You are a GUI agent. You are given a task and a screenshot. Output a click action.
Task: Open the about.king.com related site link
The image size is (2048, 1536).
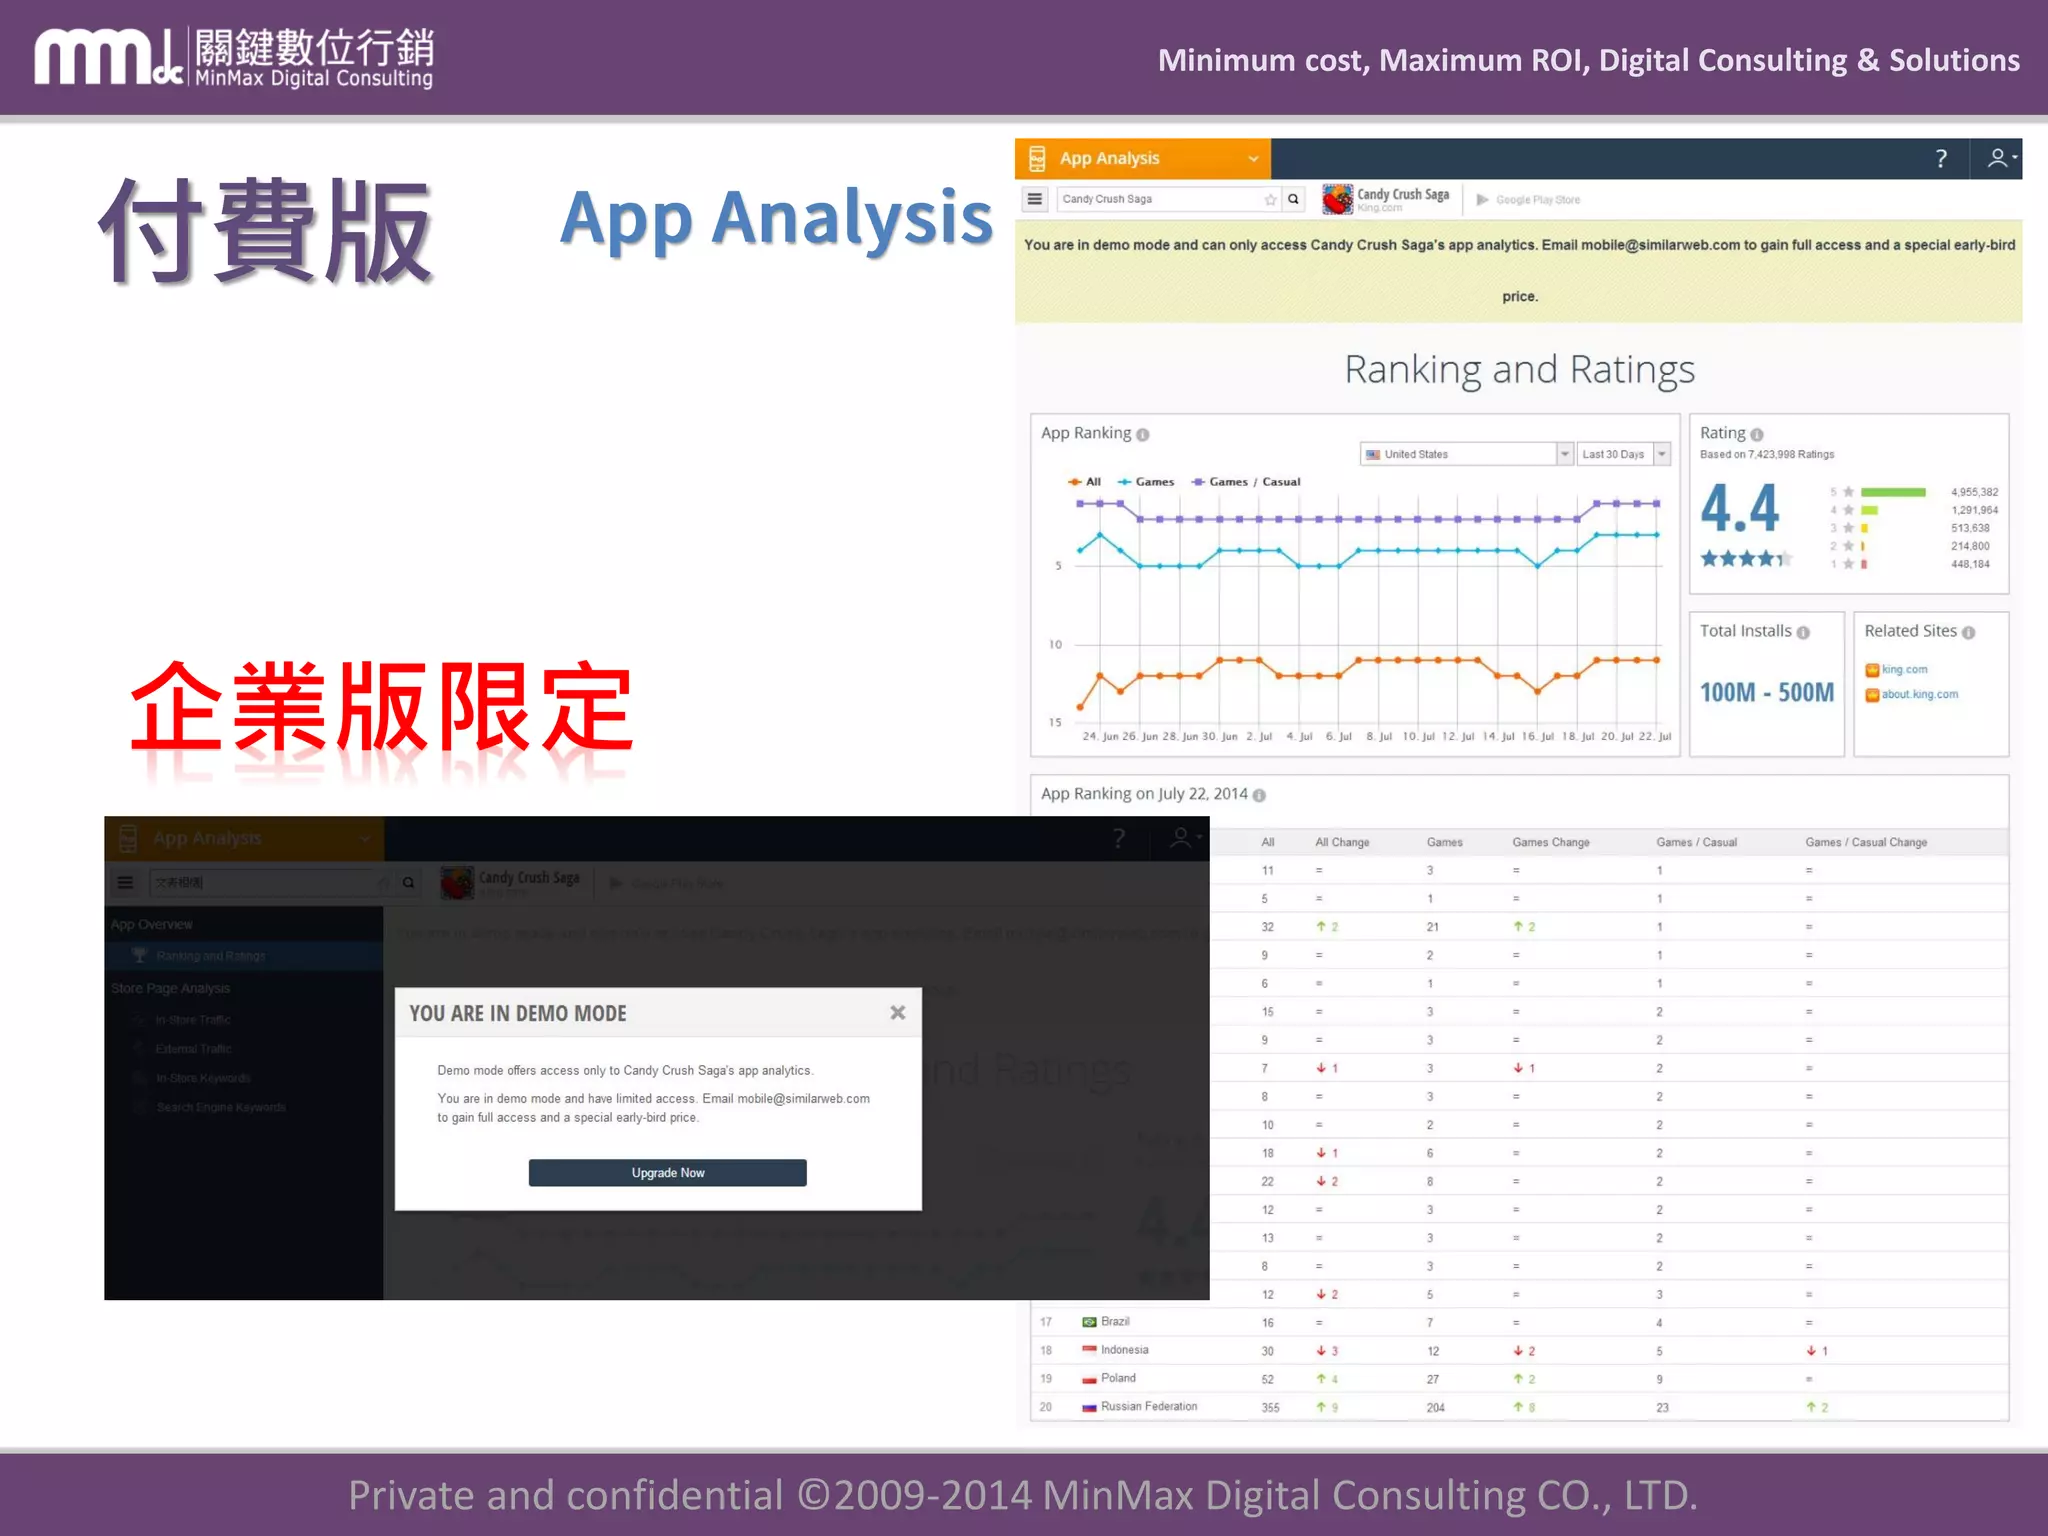[1919, 695]
